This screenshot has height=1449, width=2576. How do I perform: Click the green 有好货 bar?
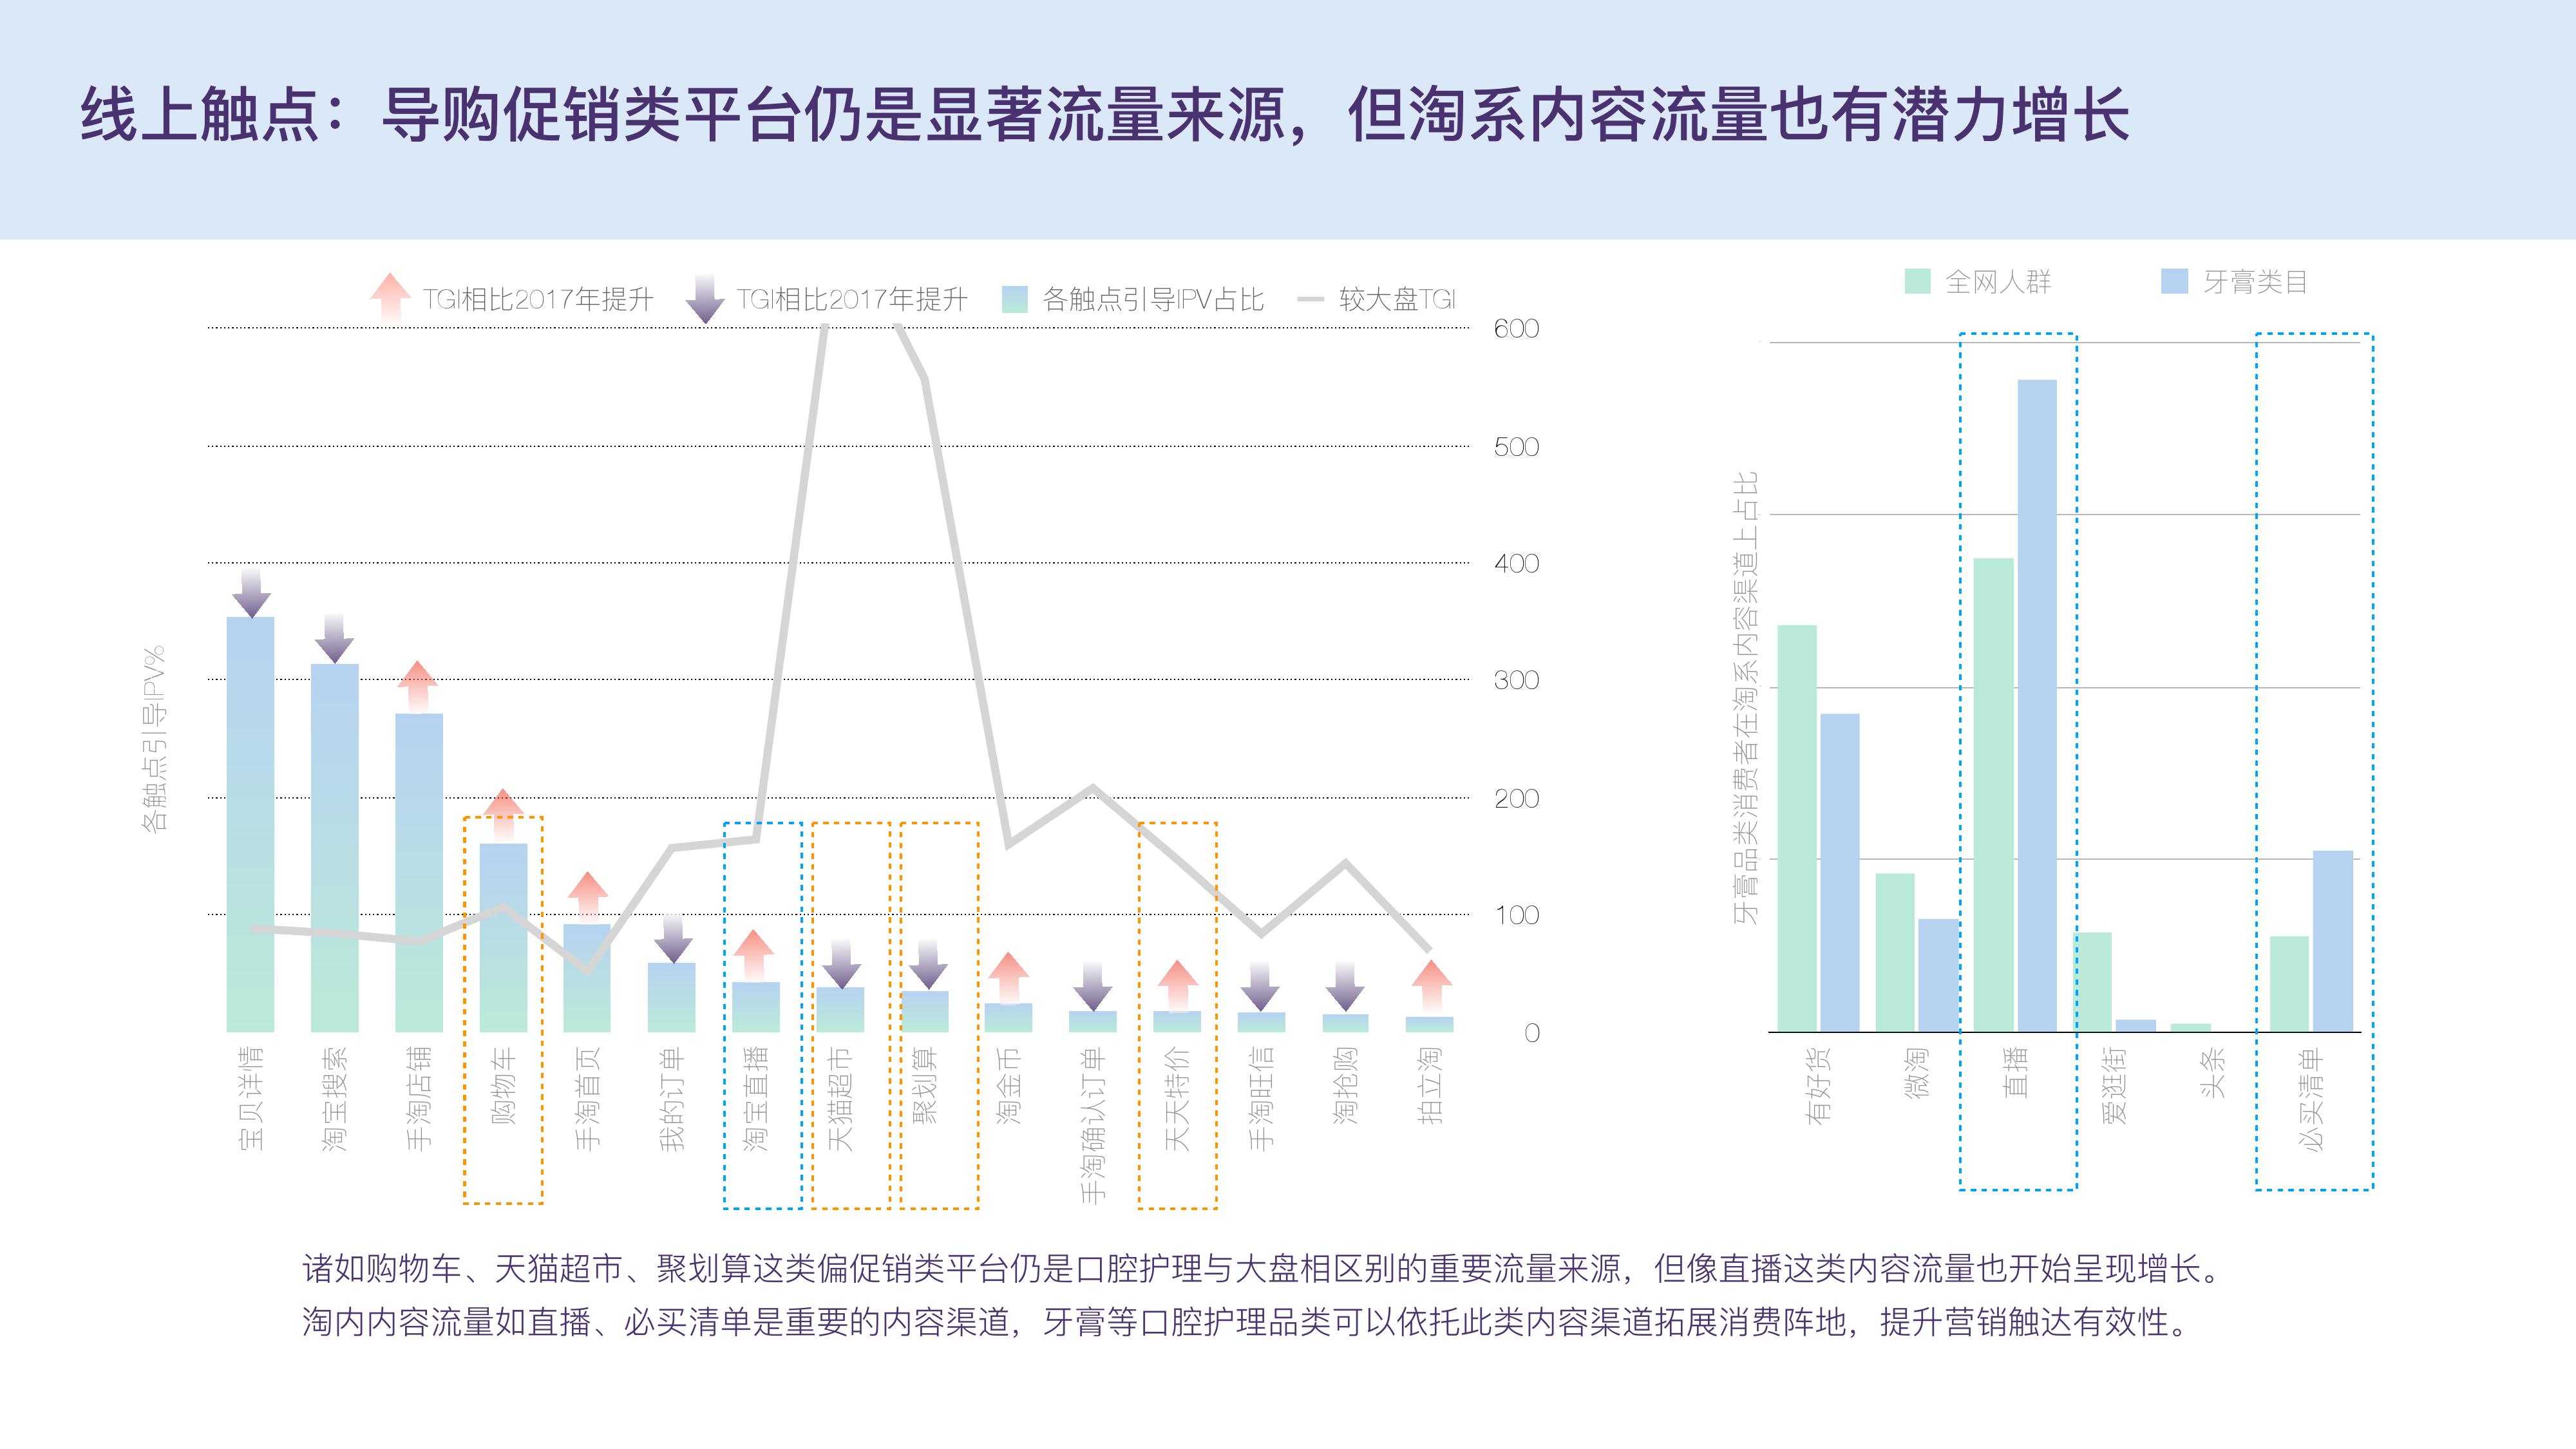pos(1797,828)
